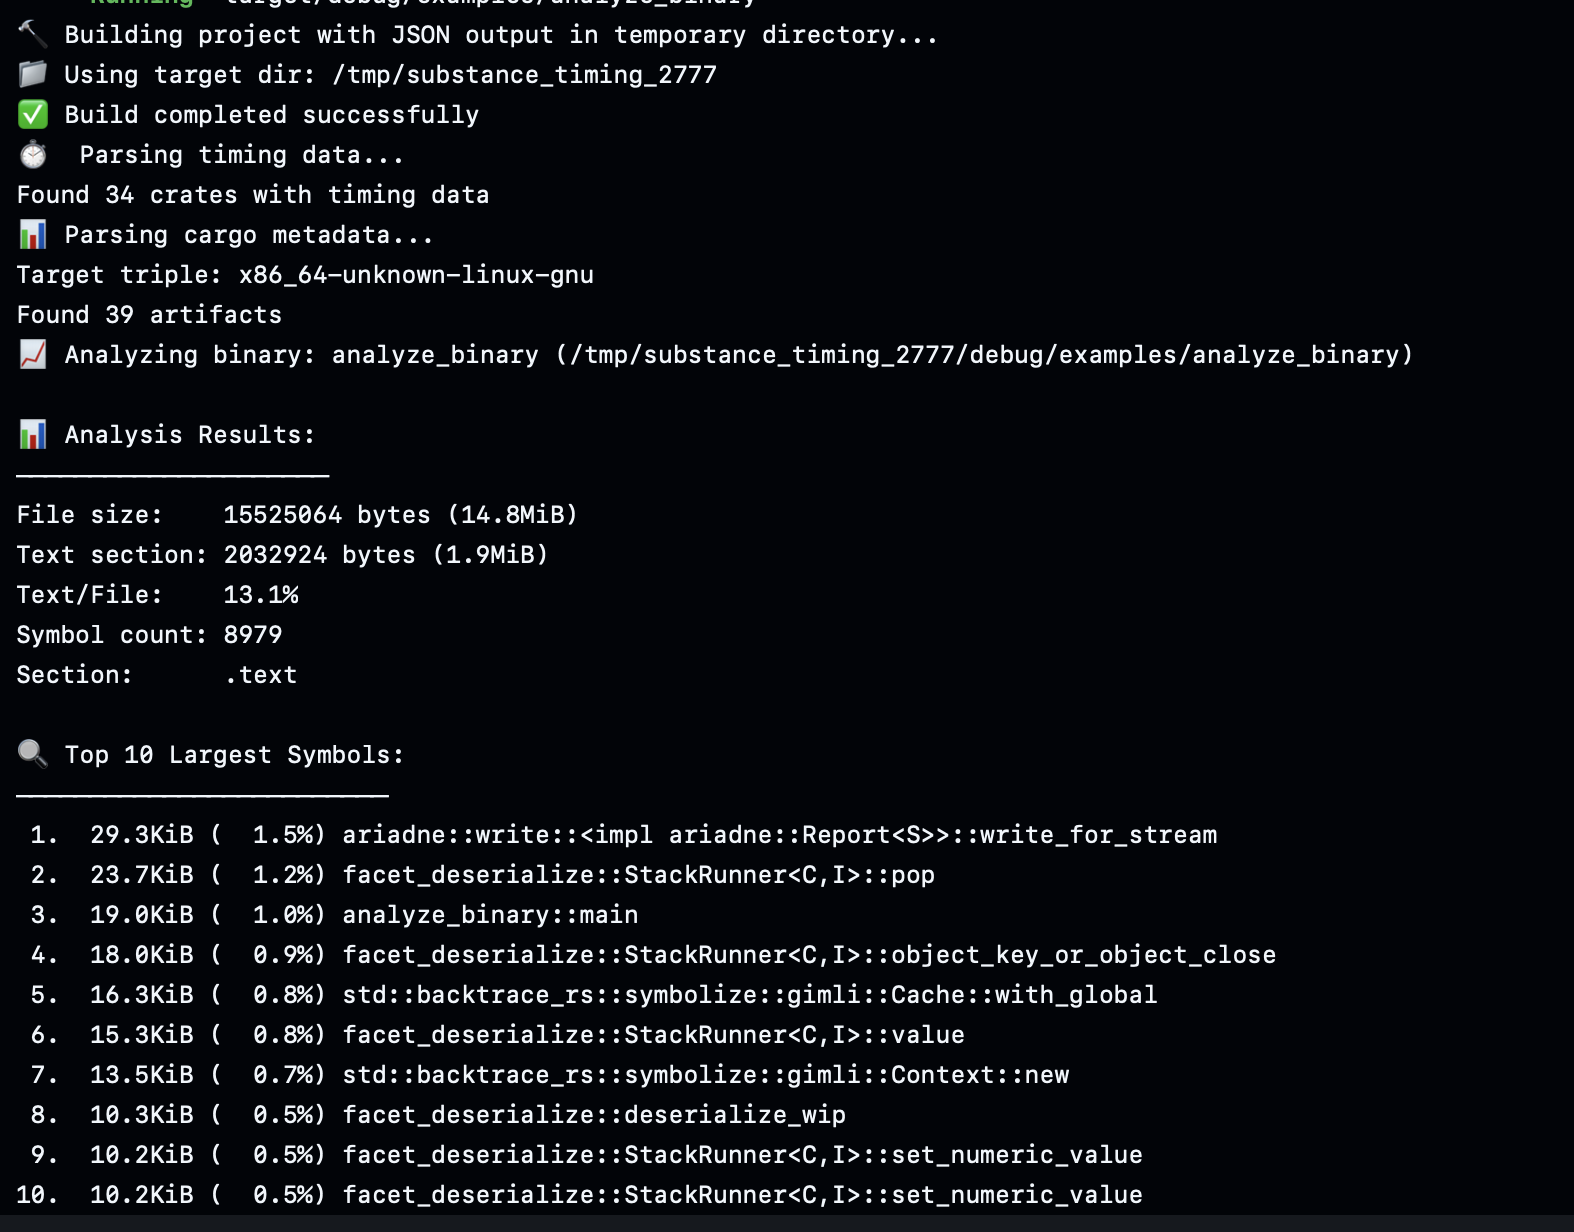Click the /tmp/substance_timing_2777 target dir path
The height and width of the screenshot is (1232, 1574).
pos(523,75)
